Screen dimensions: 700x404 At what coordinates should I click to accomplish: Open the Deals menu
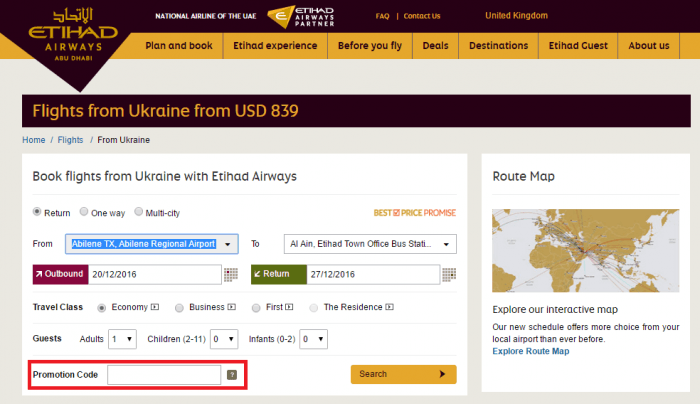(435, 46)
